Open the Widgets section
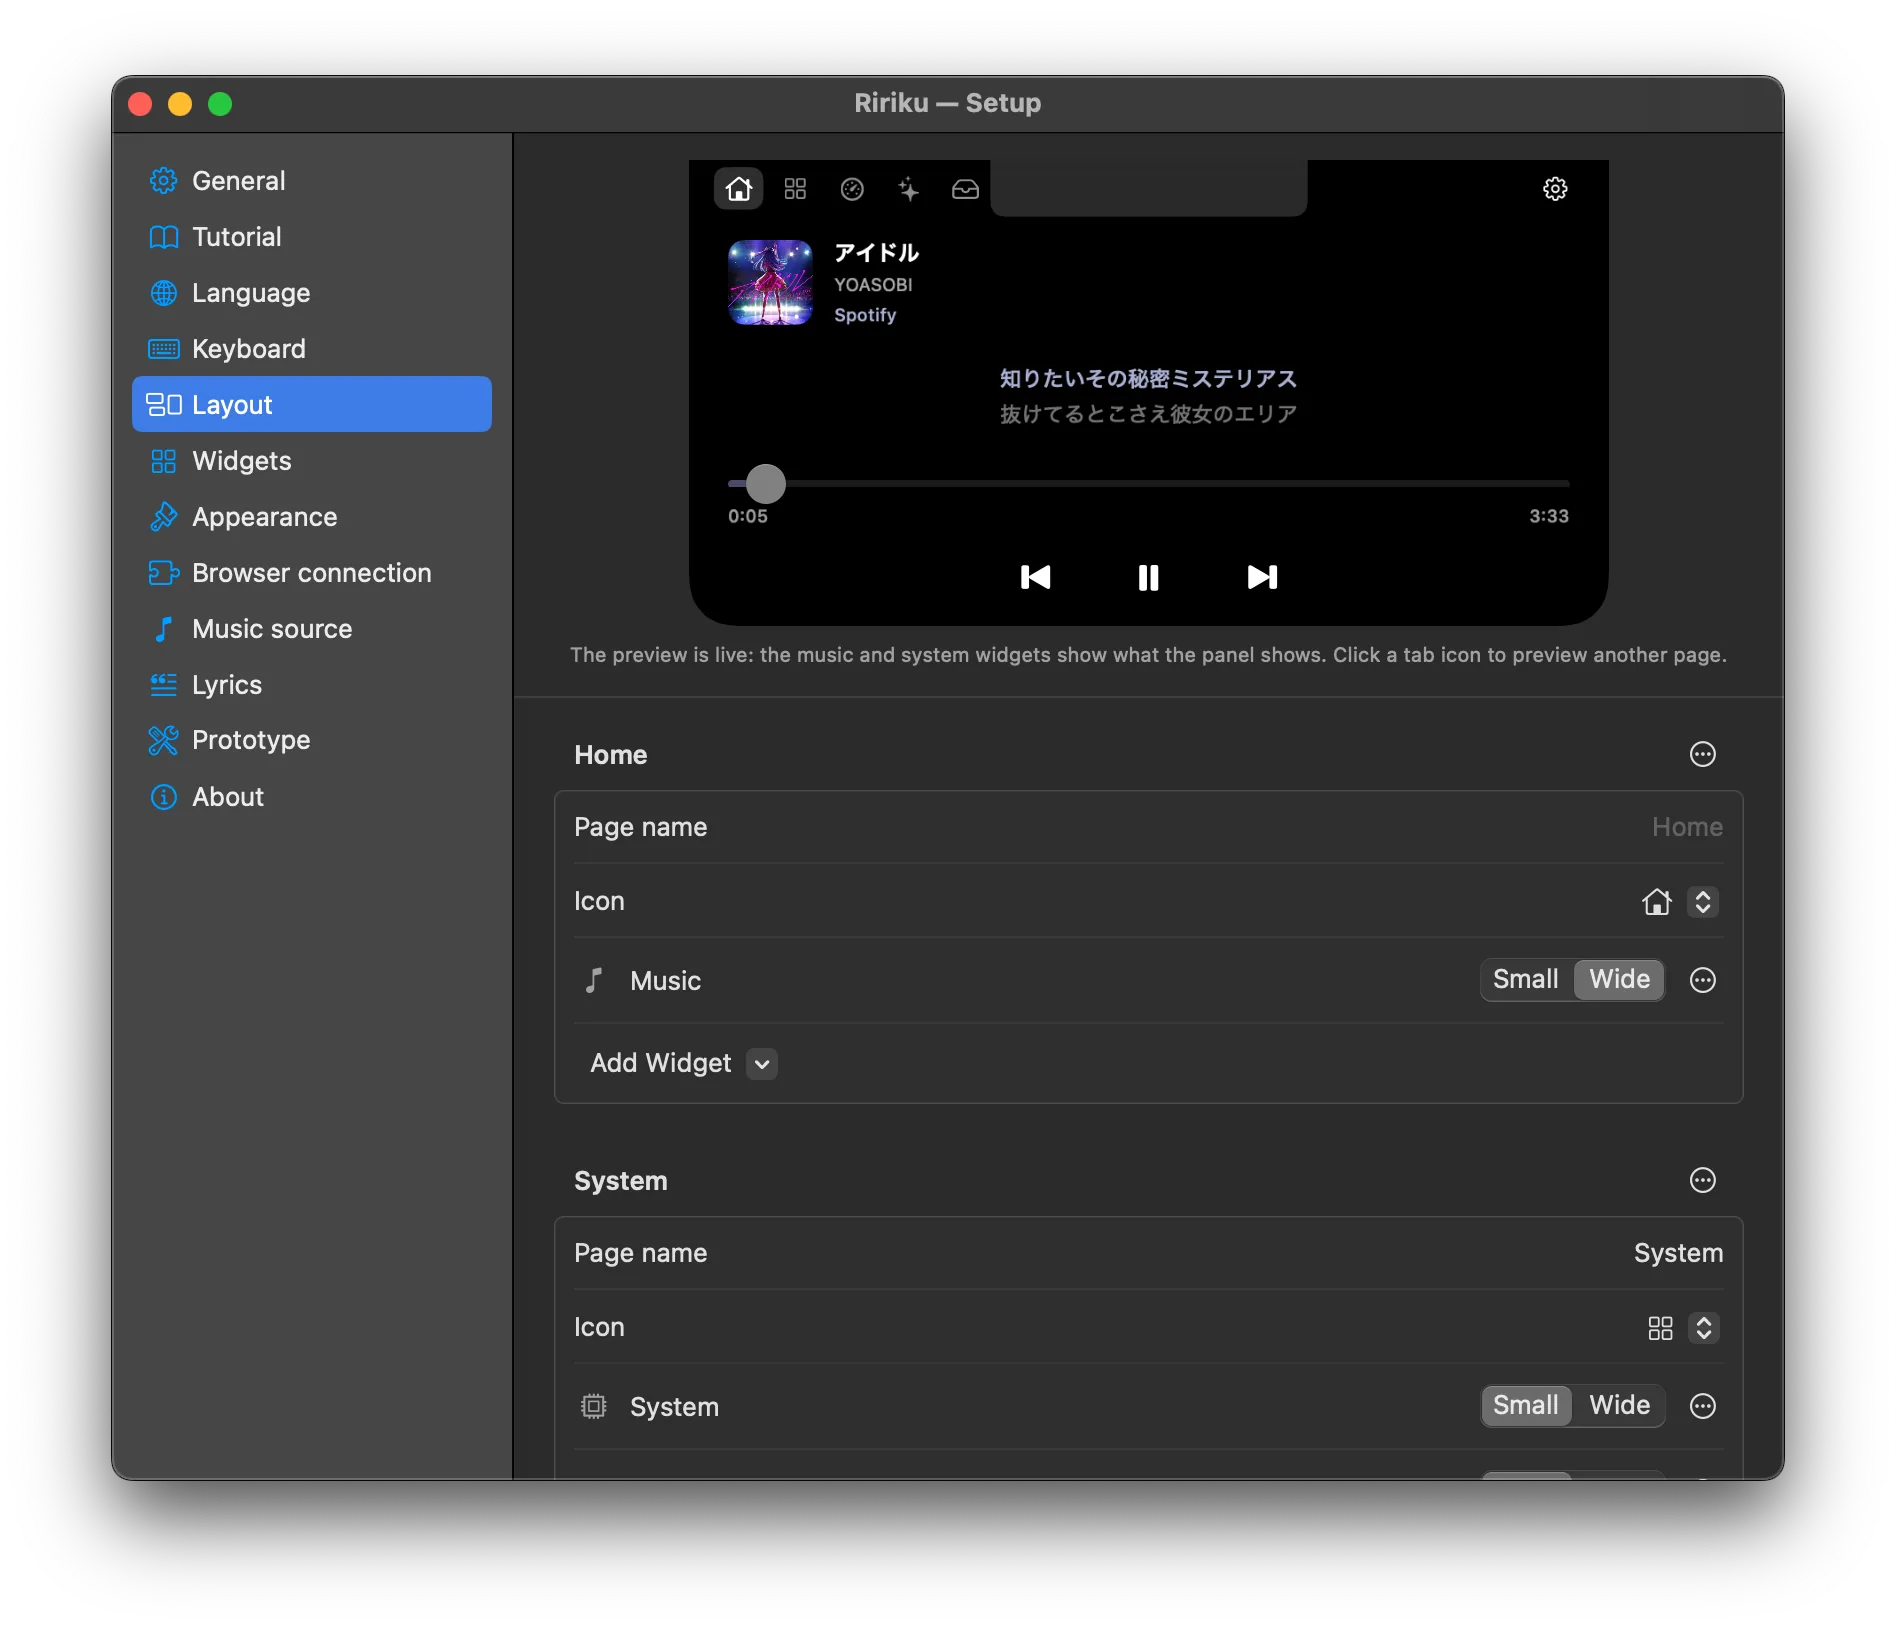Image resolution: width=1896 pixels, height=1628 pixels. pos(311,461)
